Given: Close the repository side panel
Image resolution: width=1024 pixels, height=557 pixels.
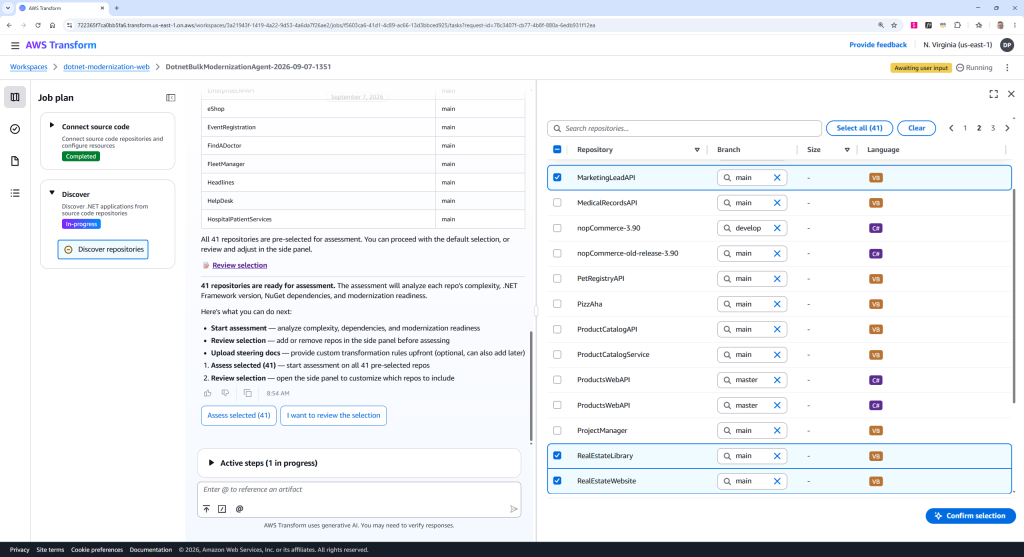Looking at the screenshot, I should [1011, 94].
